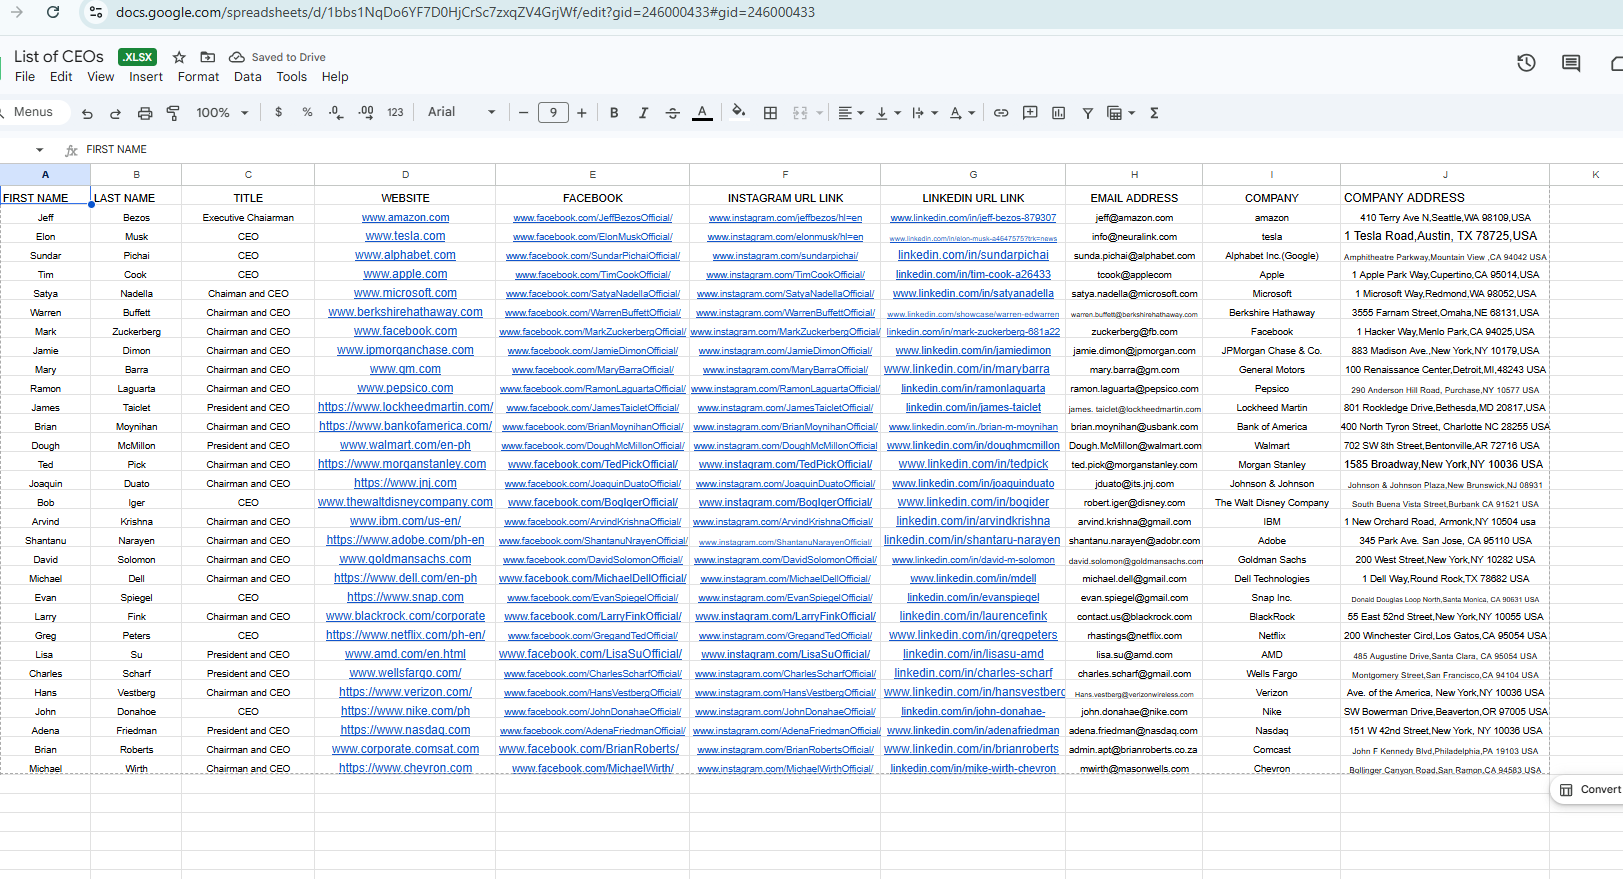
Task: Open more number formats (123)
Action: click(395, 113)
